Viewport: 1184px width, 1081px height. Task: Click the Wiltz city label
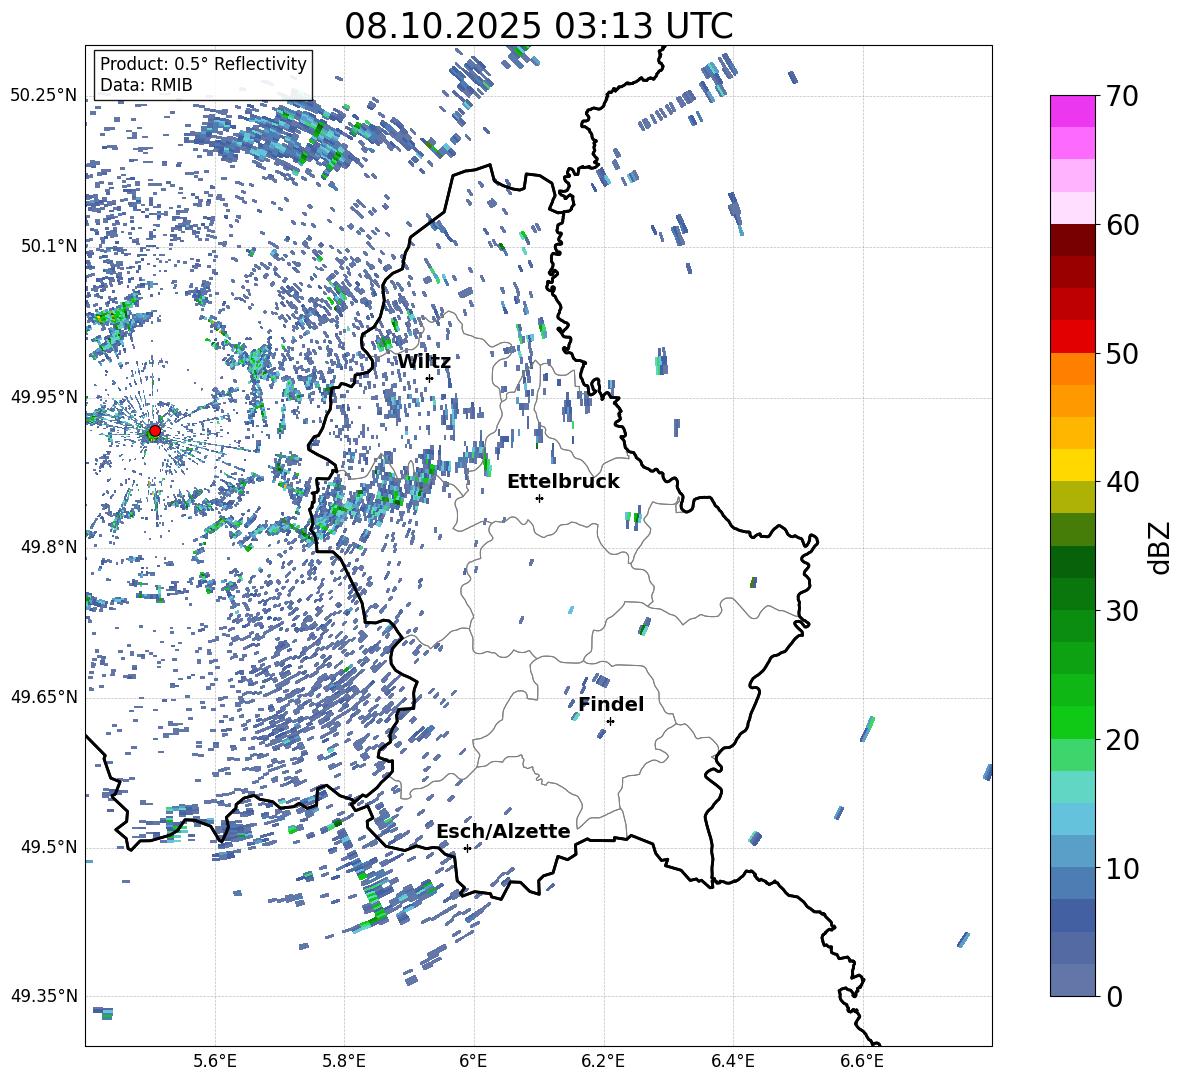point(424,362)
